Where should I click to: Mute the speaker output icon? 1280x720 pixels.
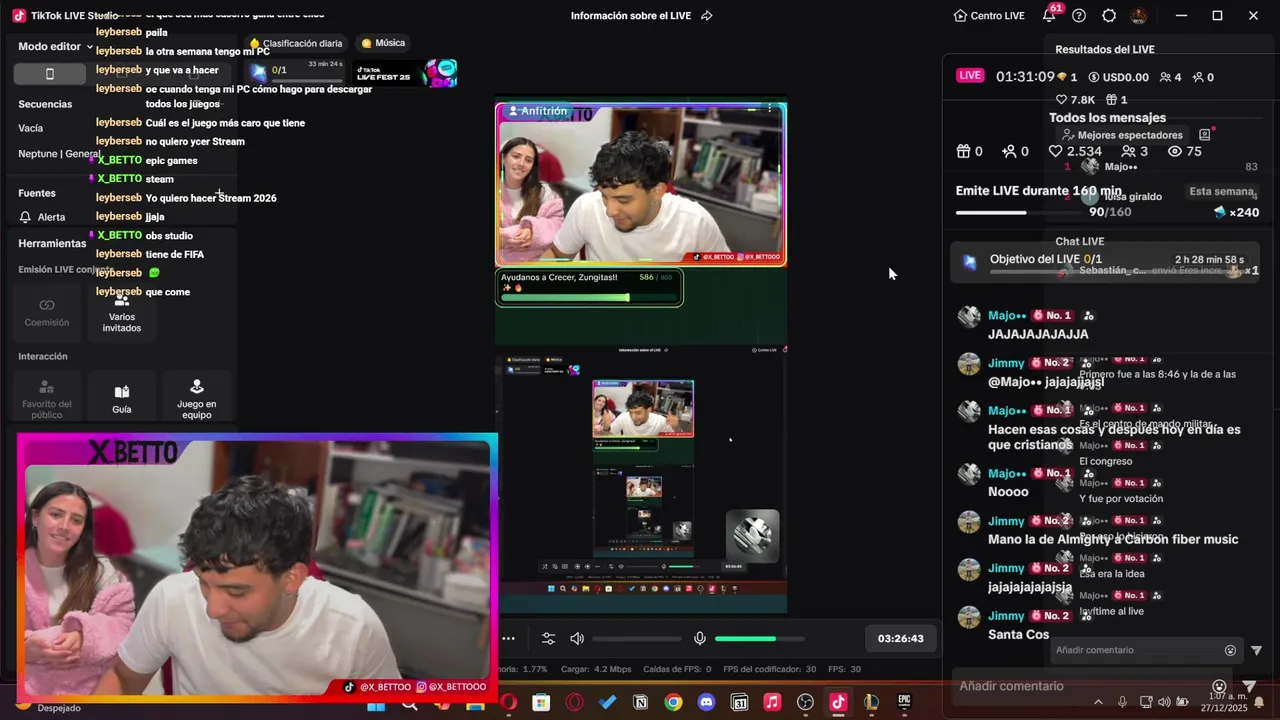(x=577, y=638)
